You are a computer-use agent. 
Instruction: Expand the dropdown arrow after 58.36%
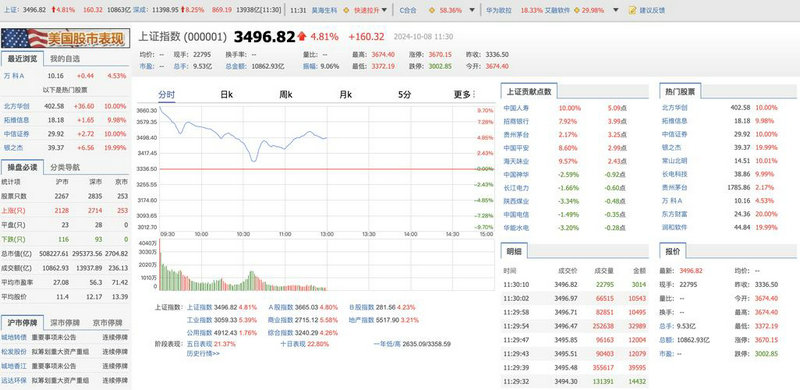(472, 10)
